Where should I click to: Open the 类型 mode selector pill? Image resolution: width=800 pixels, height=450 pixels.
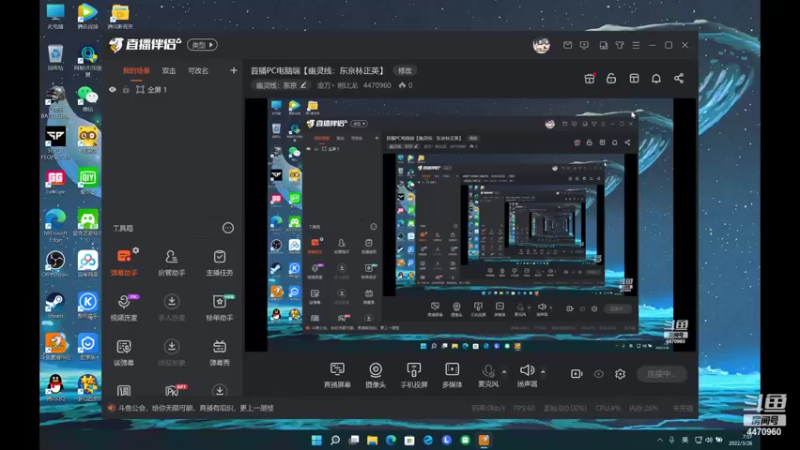click(202, 45)
